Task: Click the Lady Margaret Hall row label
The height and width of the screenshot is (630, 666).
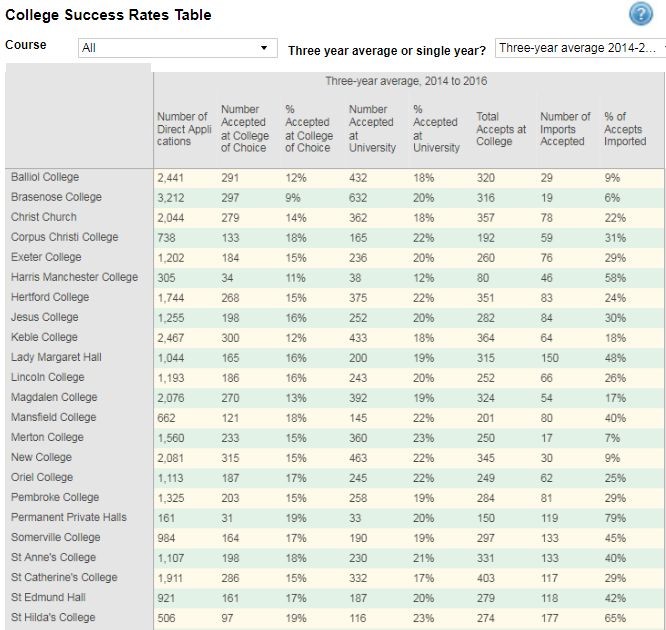Action: pos(57,357)
